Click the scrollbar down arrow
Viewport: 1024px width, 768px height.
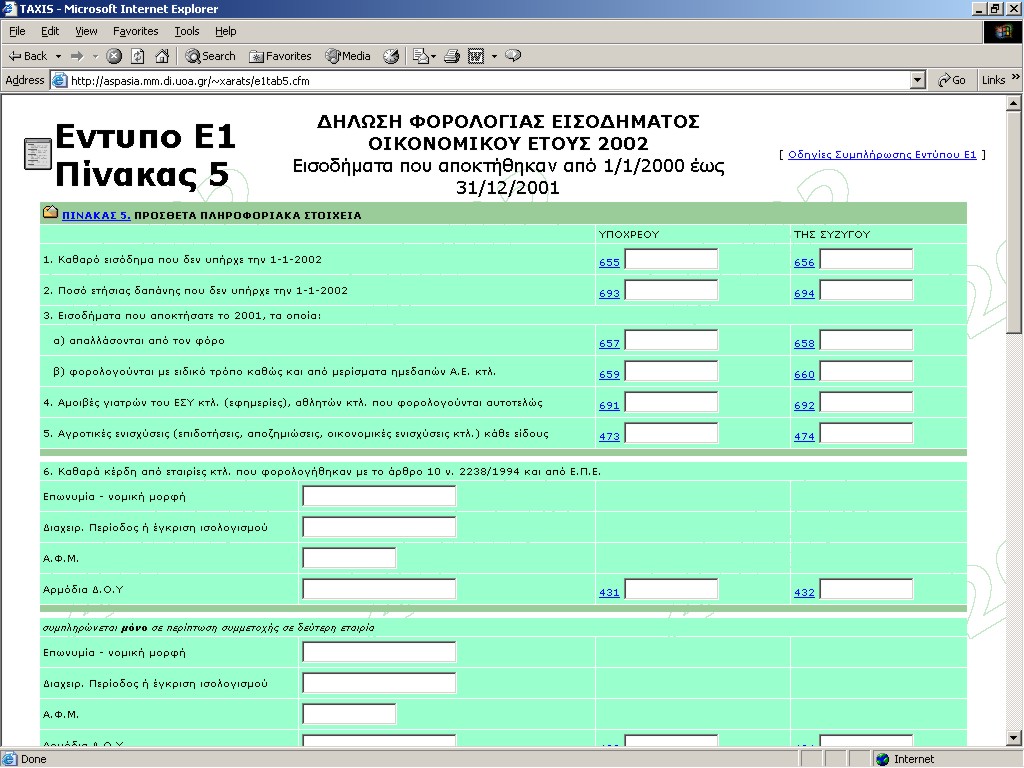point(1014,739)
